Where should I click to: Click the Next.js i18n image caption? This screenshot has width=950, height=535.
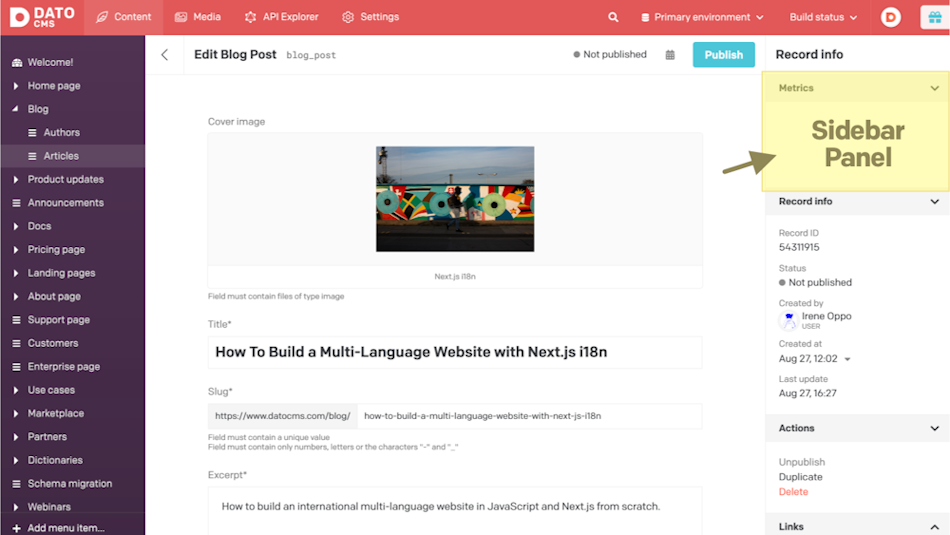(x=455, y=276)
